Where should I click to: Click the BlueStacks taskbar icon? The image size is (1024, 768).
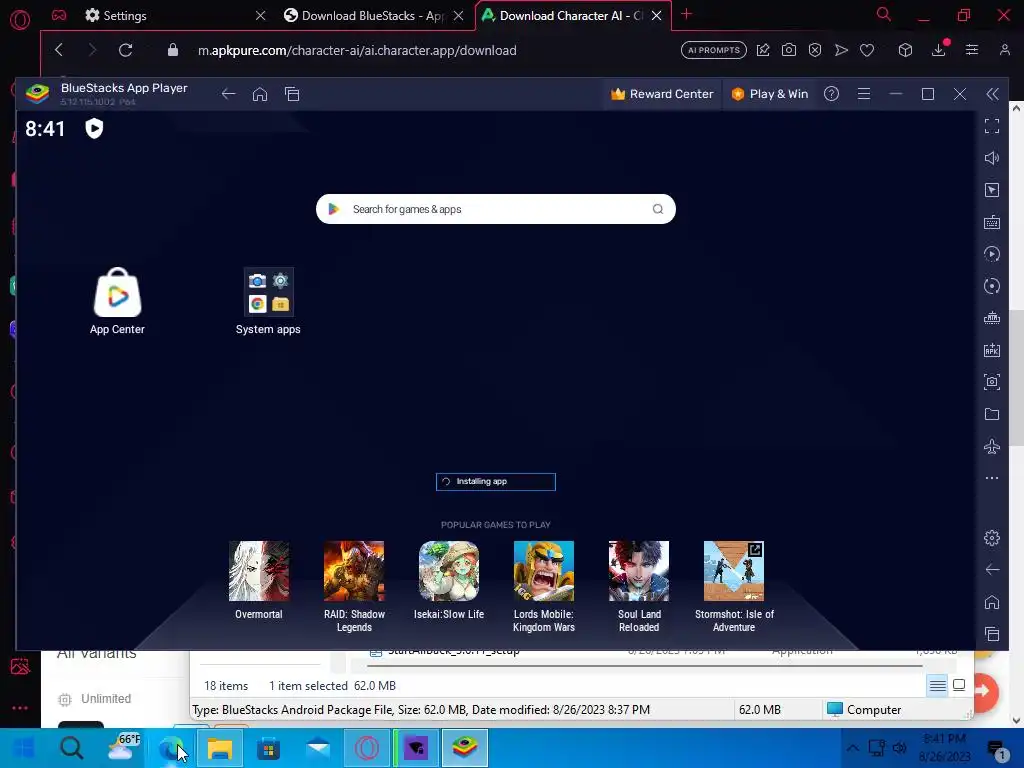(464, 748)
